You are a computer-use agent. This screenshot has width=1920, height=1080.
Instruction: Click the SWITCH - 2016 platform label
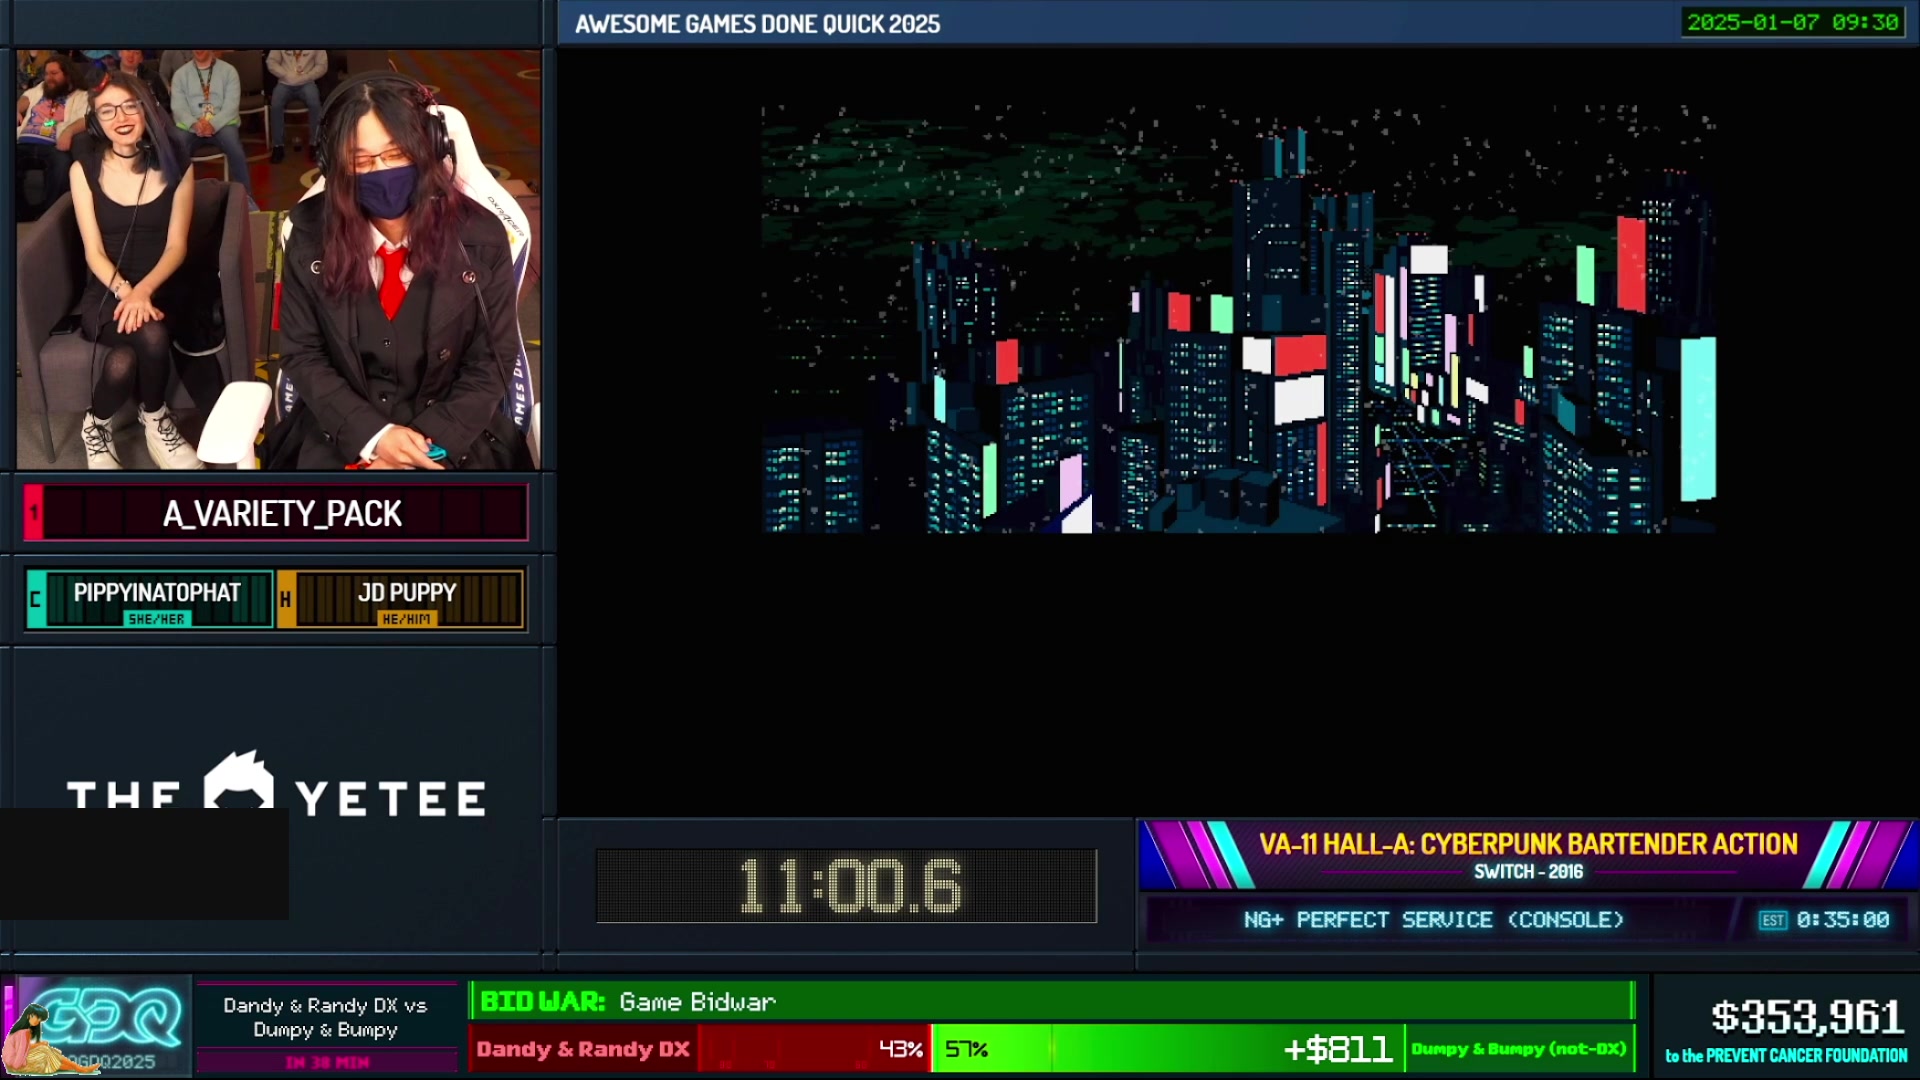[x=1528, y=872]
